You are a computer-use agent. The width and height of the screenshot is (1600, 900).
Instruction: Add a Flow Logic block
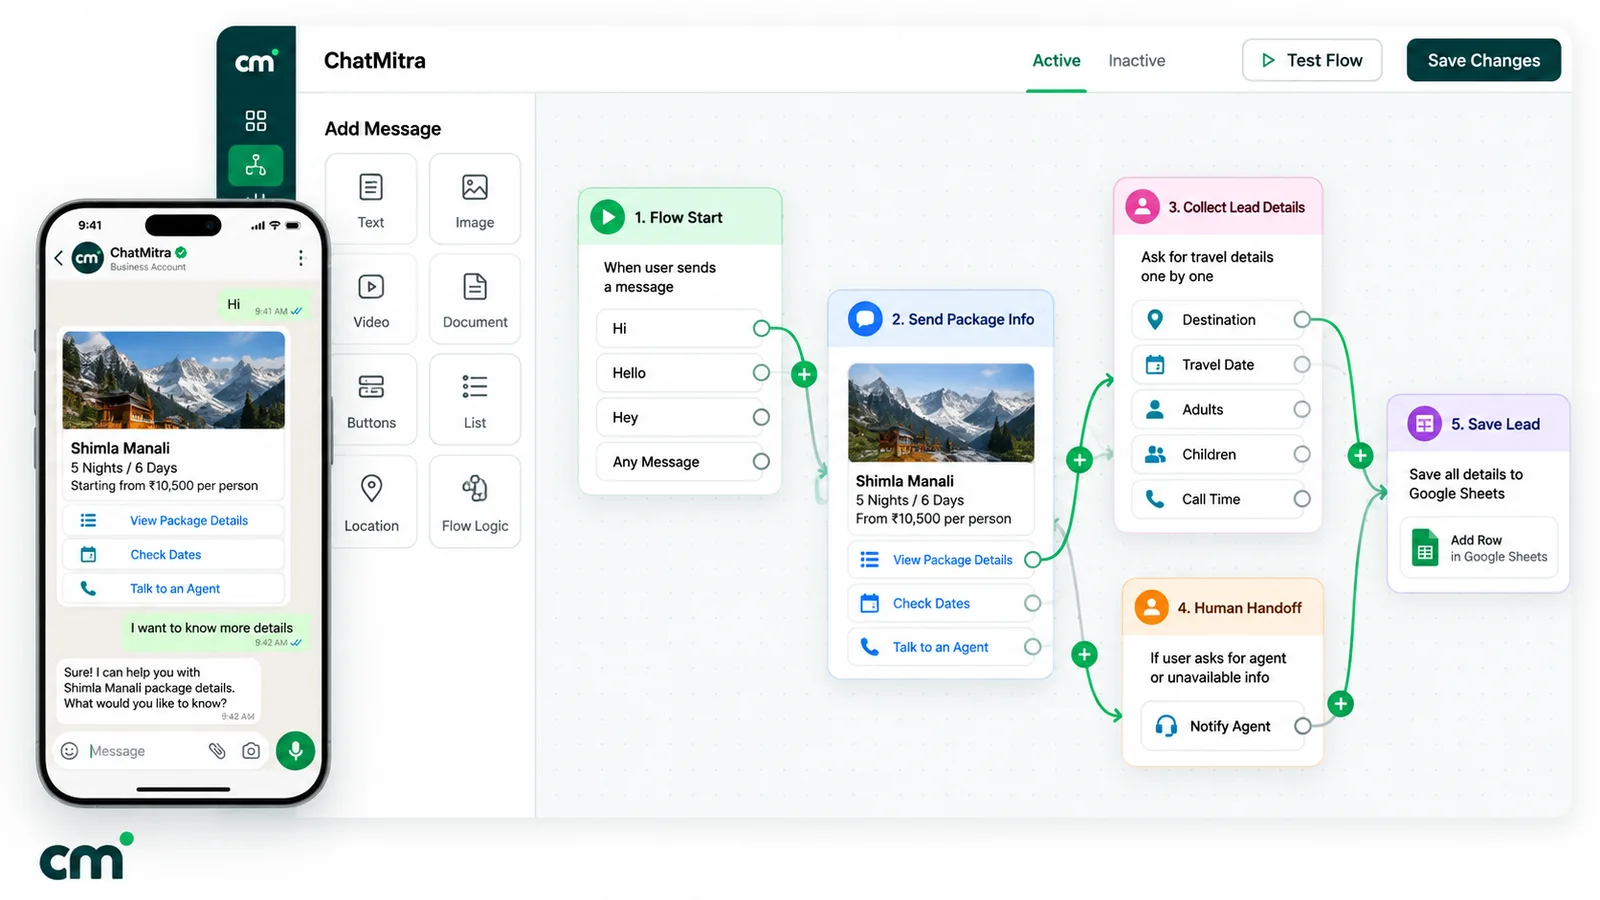pos(475,501)
